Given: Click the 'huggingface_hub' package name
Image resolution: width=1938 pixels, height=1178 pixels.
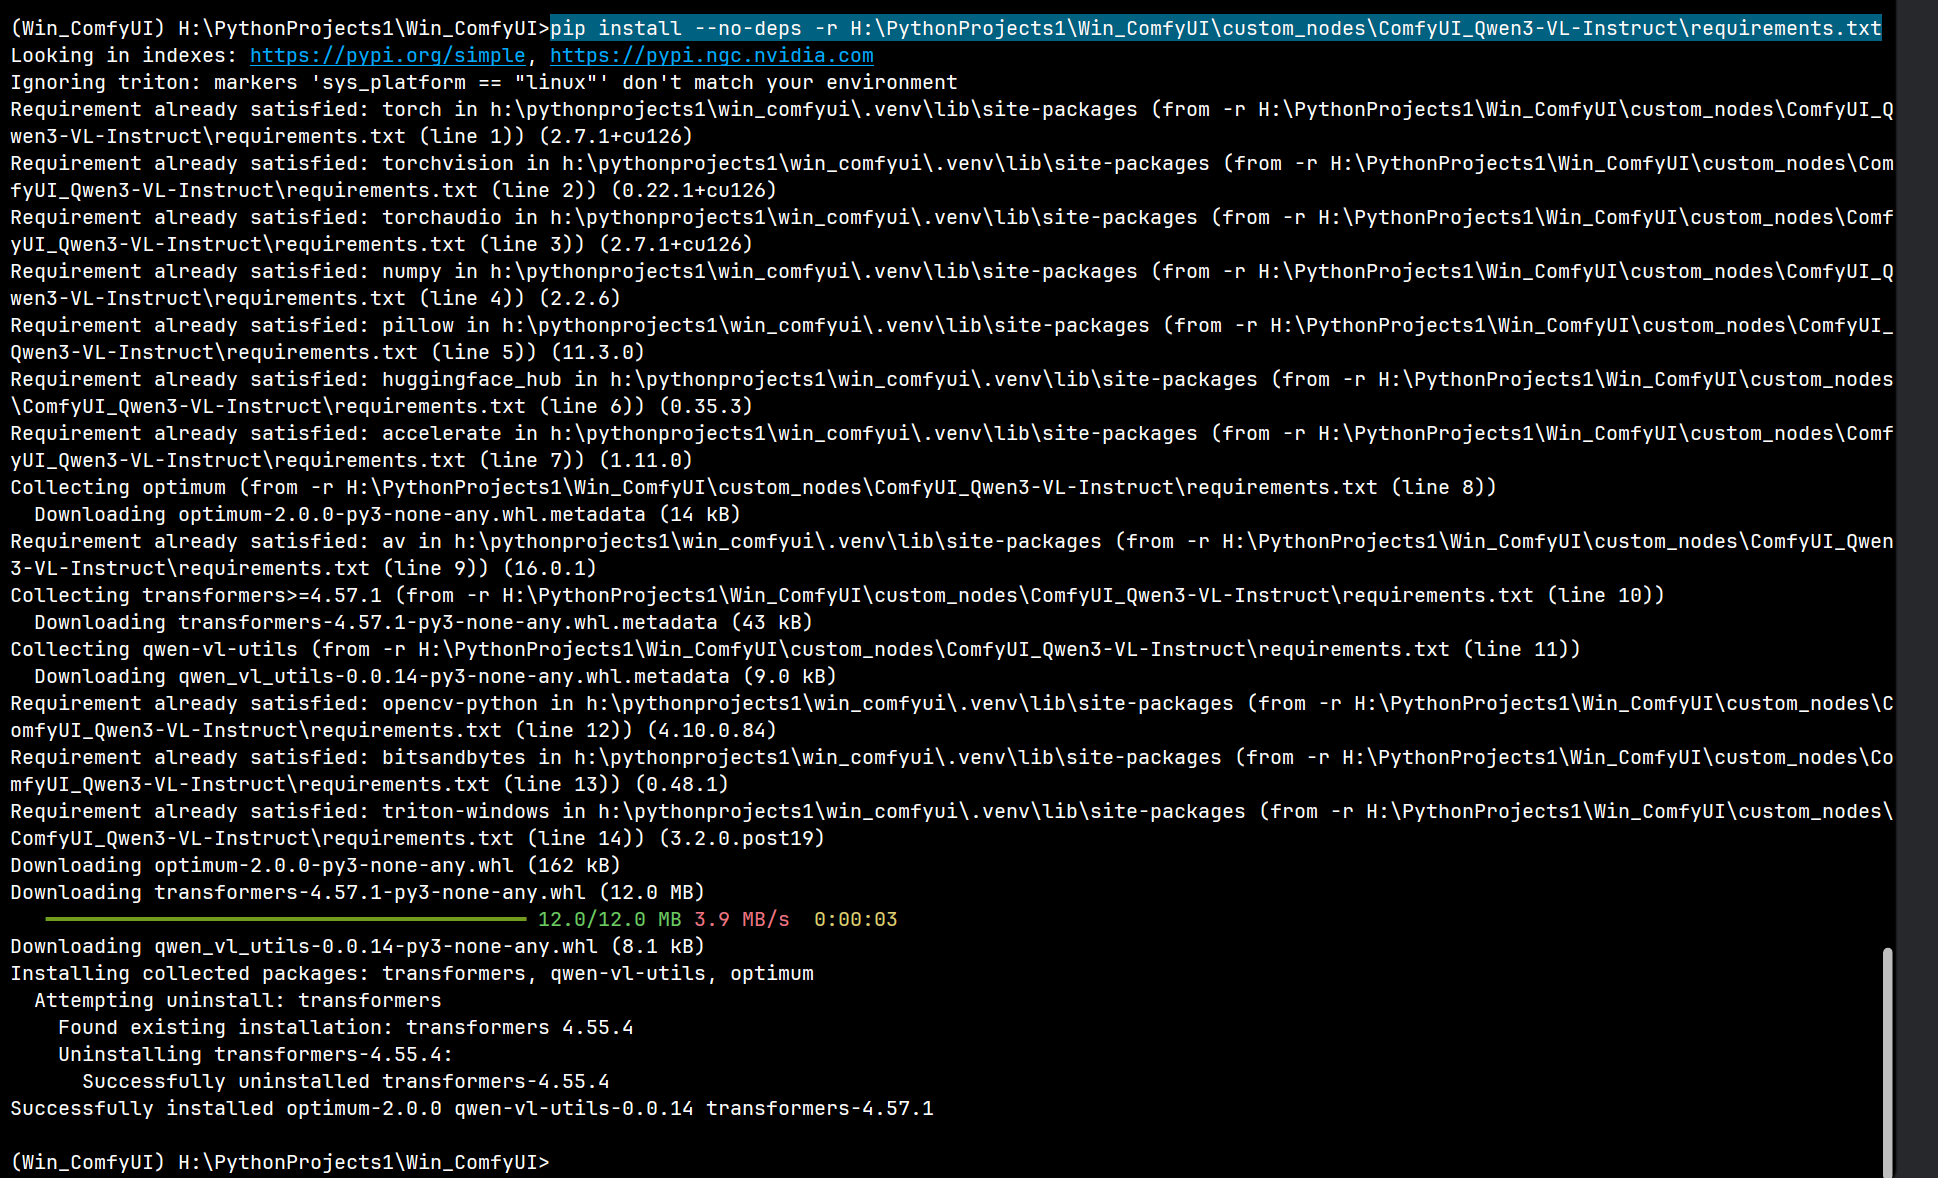Looking at the screenshot, I should click(x=472, y=380).
